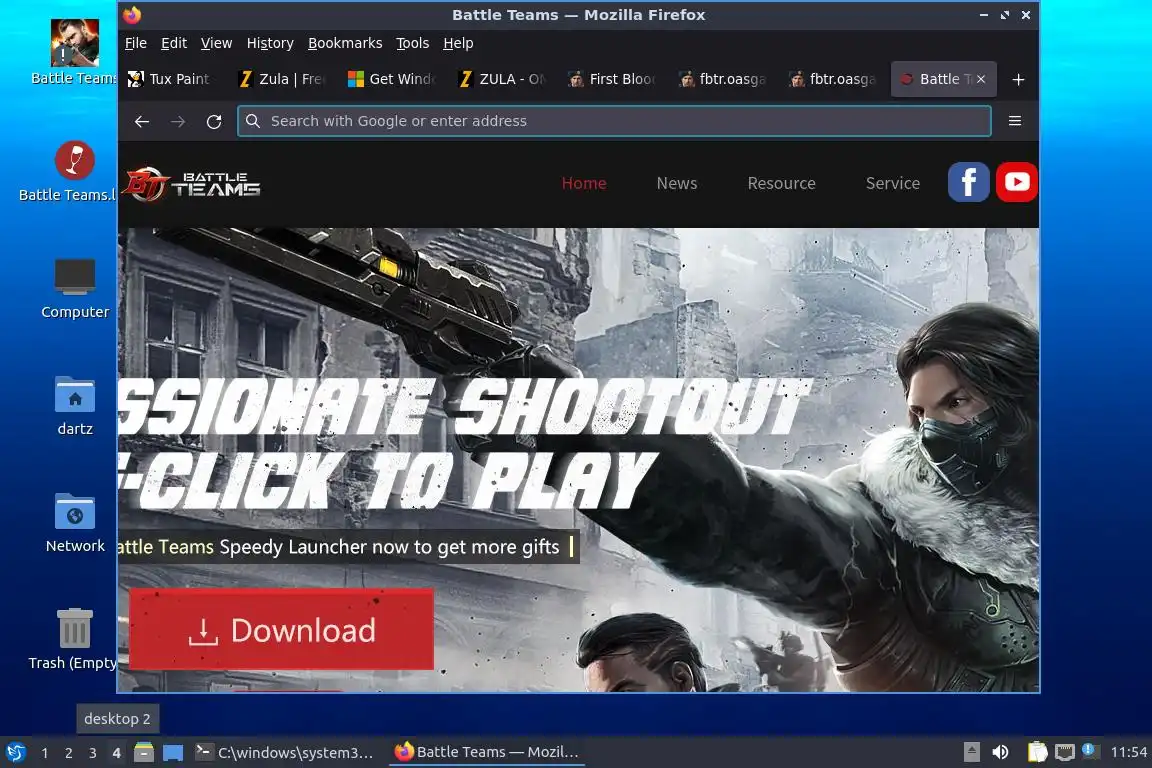
Task: Click the show desktop icon in taskbar
Action: coord(173,752)
